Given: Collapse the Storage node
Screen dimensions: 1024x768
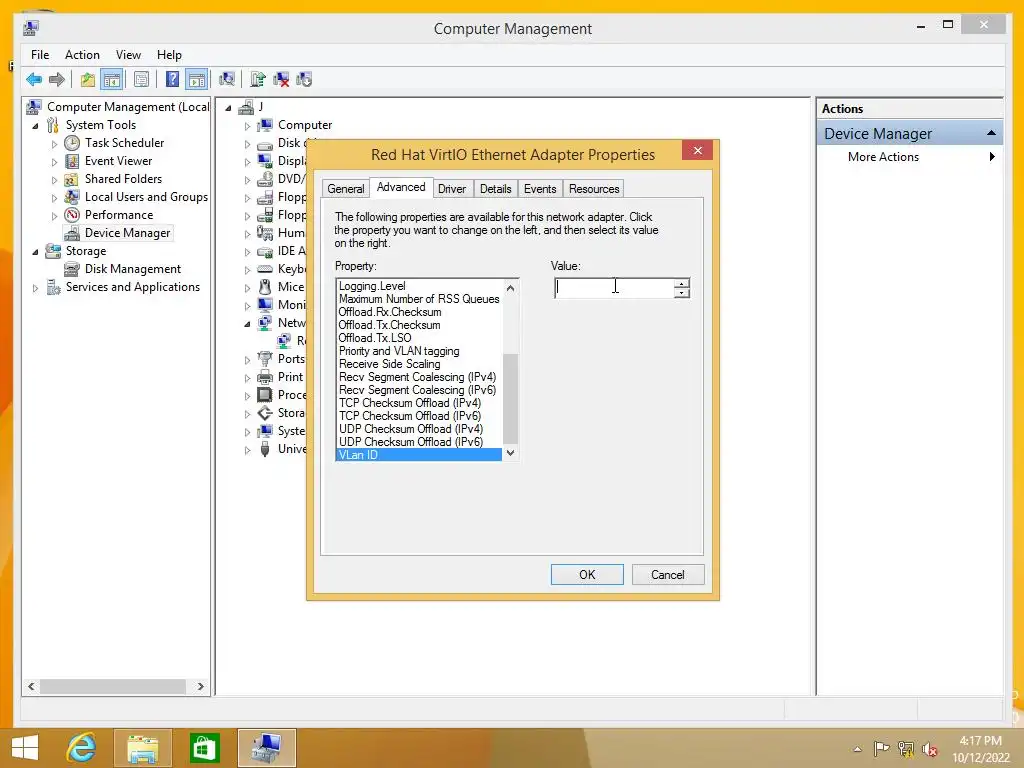Looking at the screenshot, I should pyautogui.click(x=35, y=251).
